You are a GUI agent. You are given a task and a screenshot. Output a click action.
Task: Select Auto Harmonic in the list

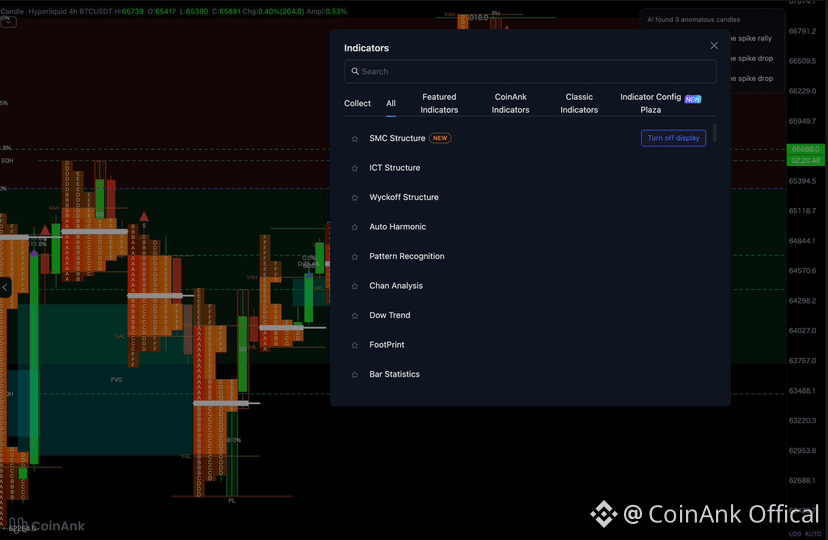pos(398,227)
